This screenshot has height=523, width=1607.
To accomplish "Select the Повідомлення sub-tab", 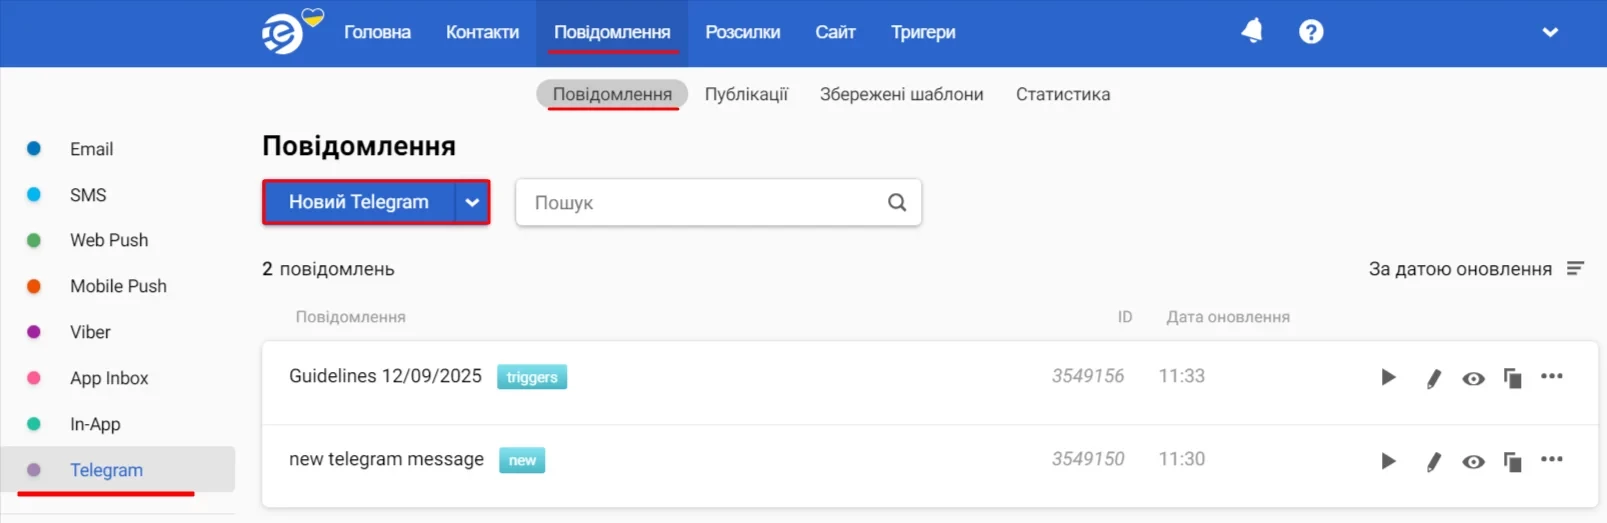I will click(612, 94).
